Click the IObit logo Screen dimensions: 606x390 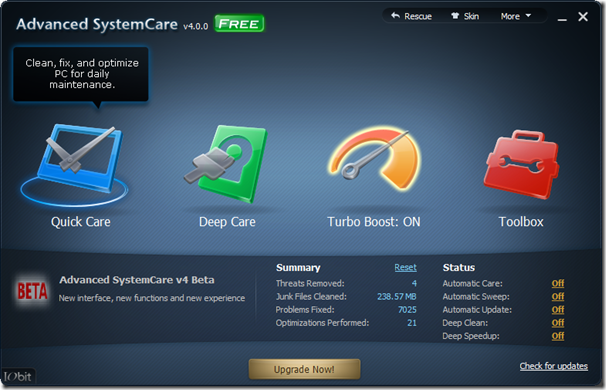point(18,376)
